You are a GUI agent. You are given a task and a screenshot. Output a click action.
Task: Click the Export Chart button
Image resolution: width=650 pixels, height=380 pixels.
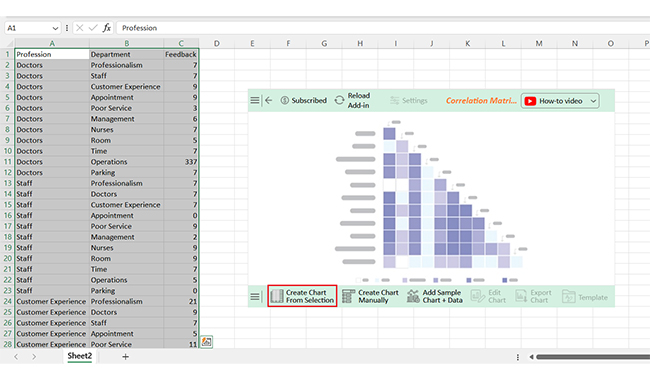(534, 296)
